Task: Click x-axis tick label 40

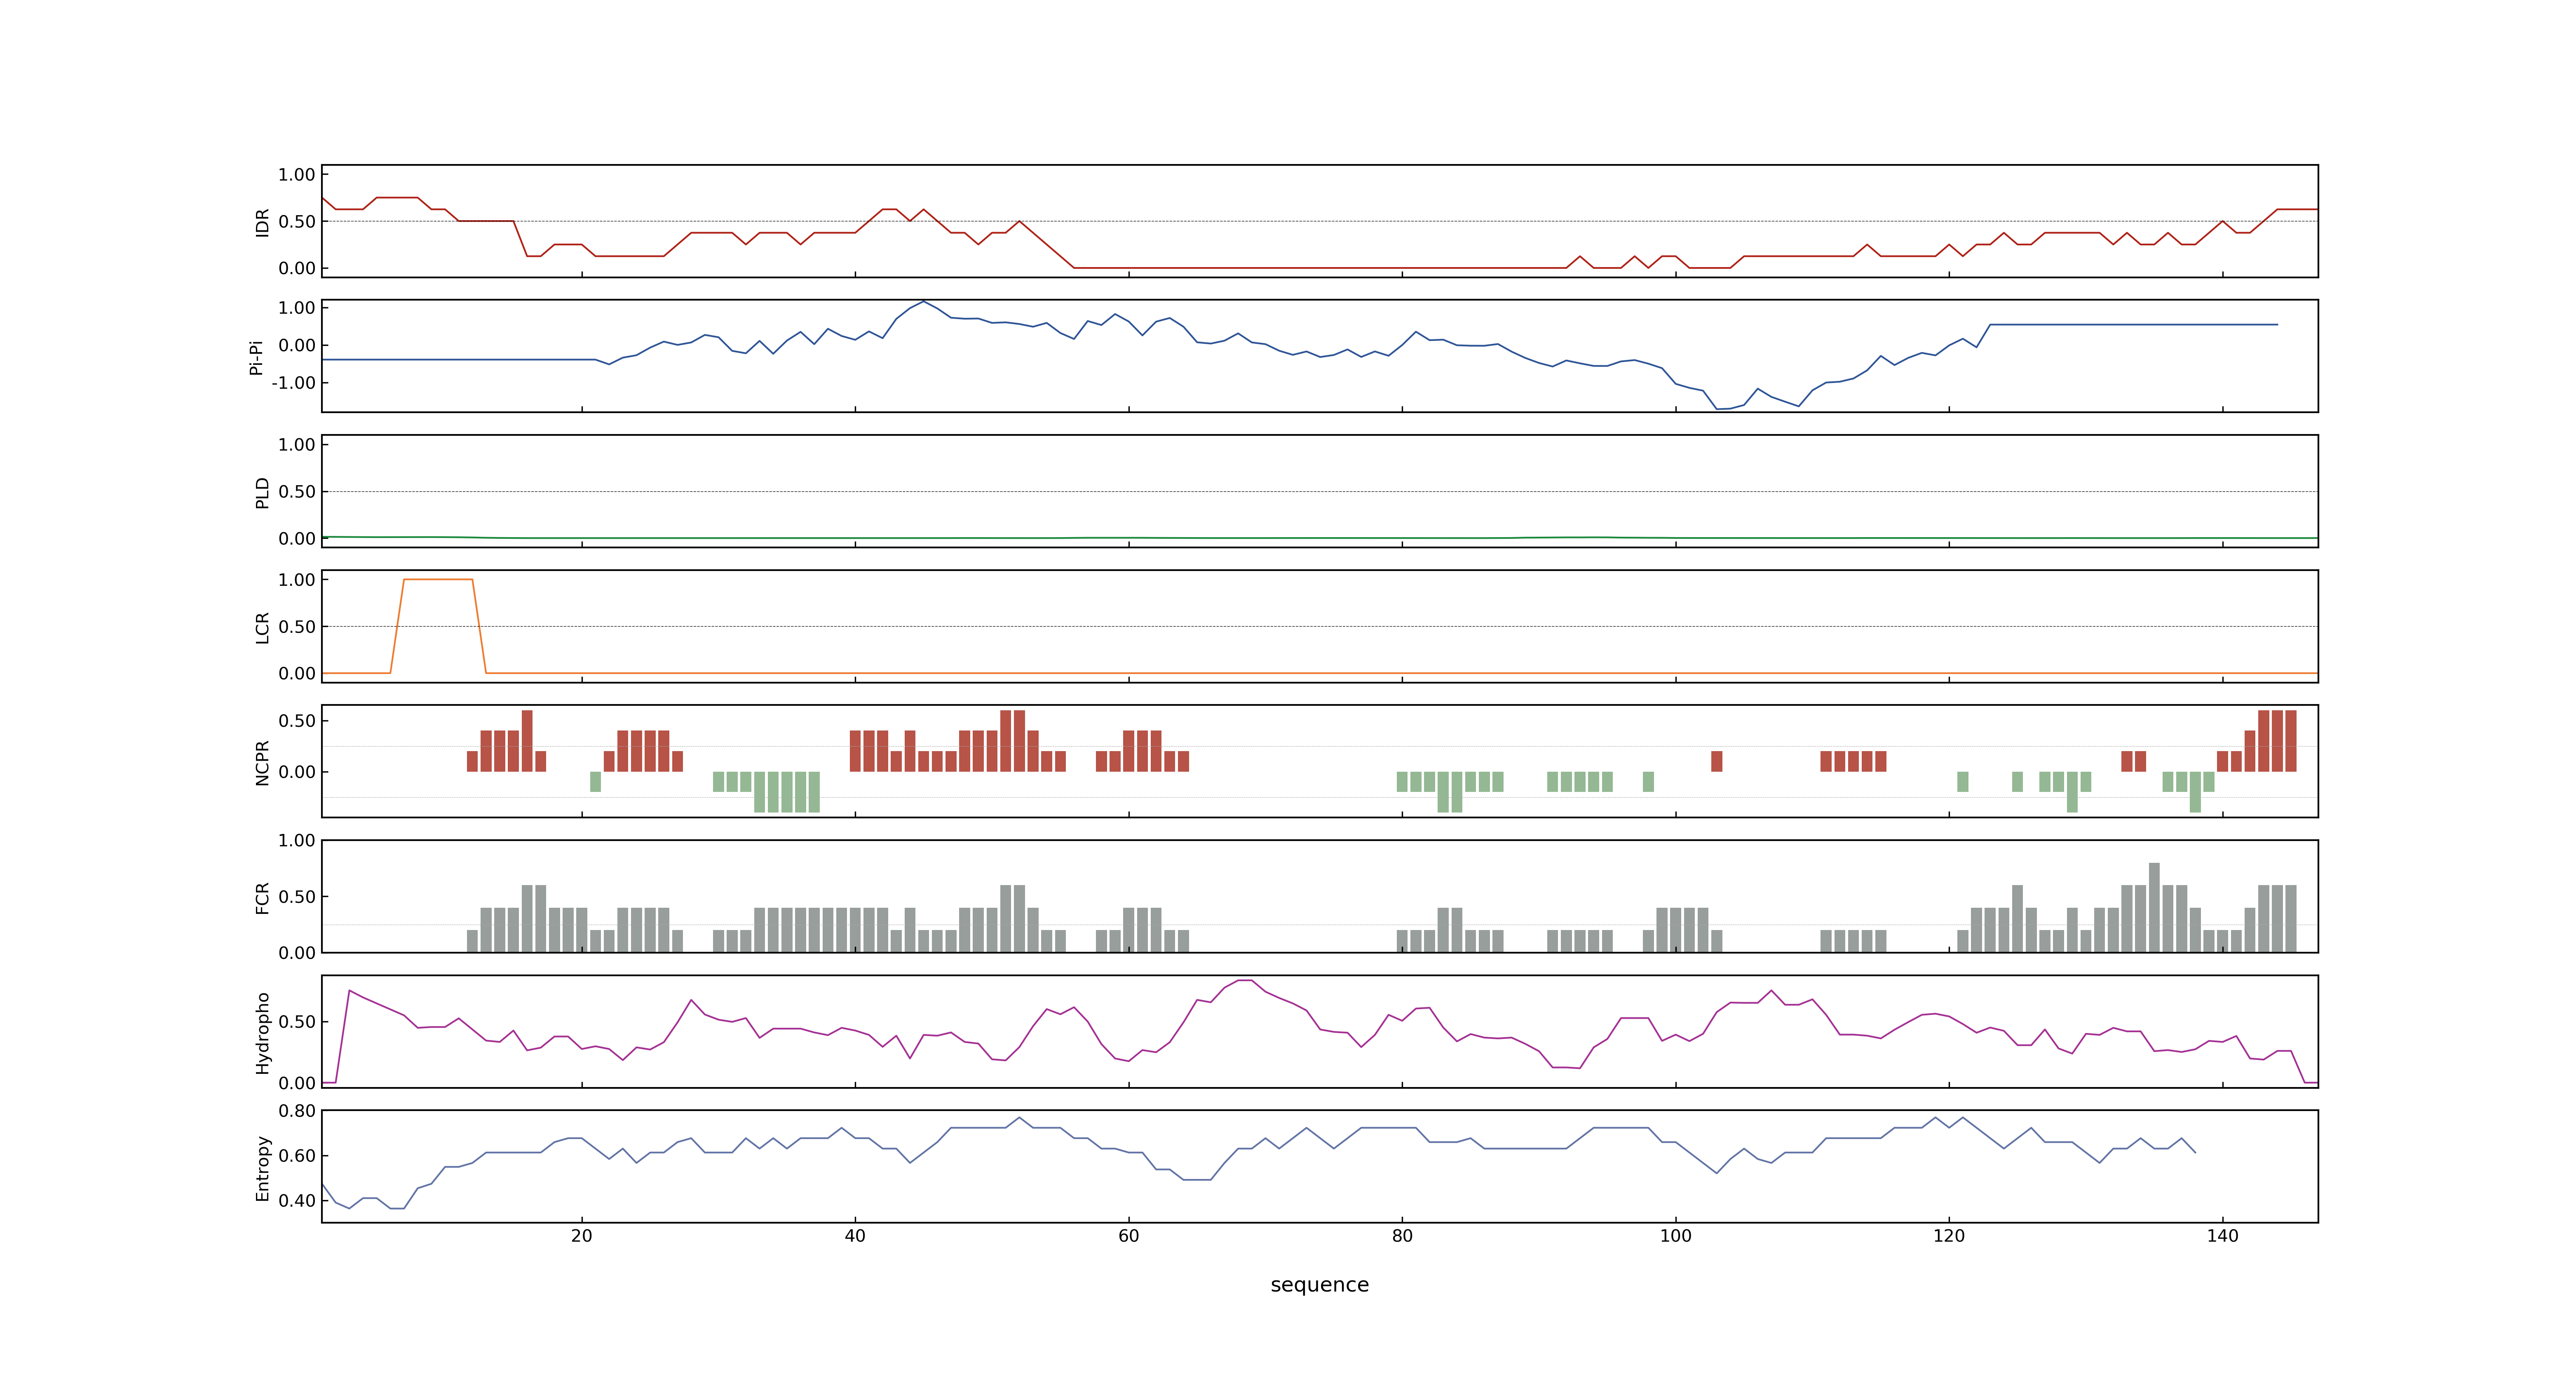Action: (x=855, y=1236)
